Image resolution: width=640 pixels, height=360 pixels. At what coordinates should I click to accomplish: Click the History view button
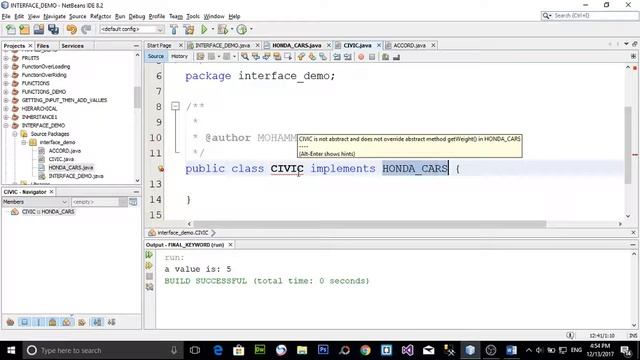[x=179, y=56]
